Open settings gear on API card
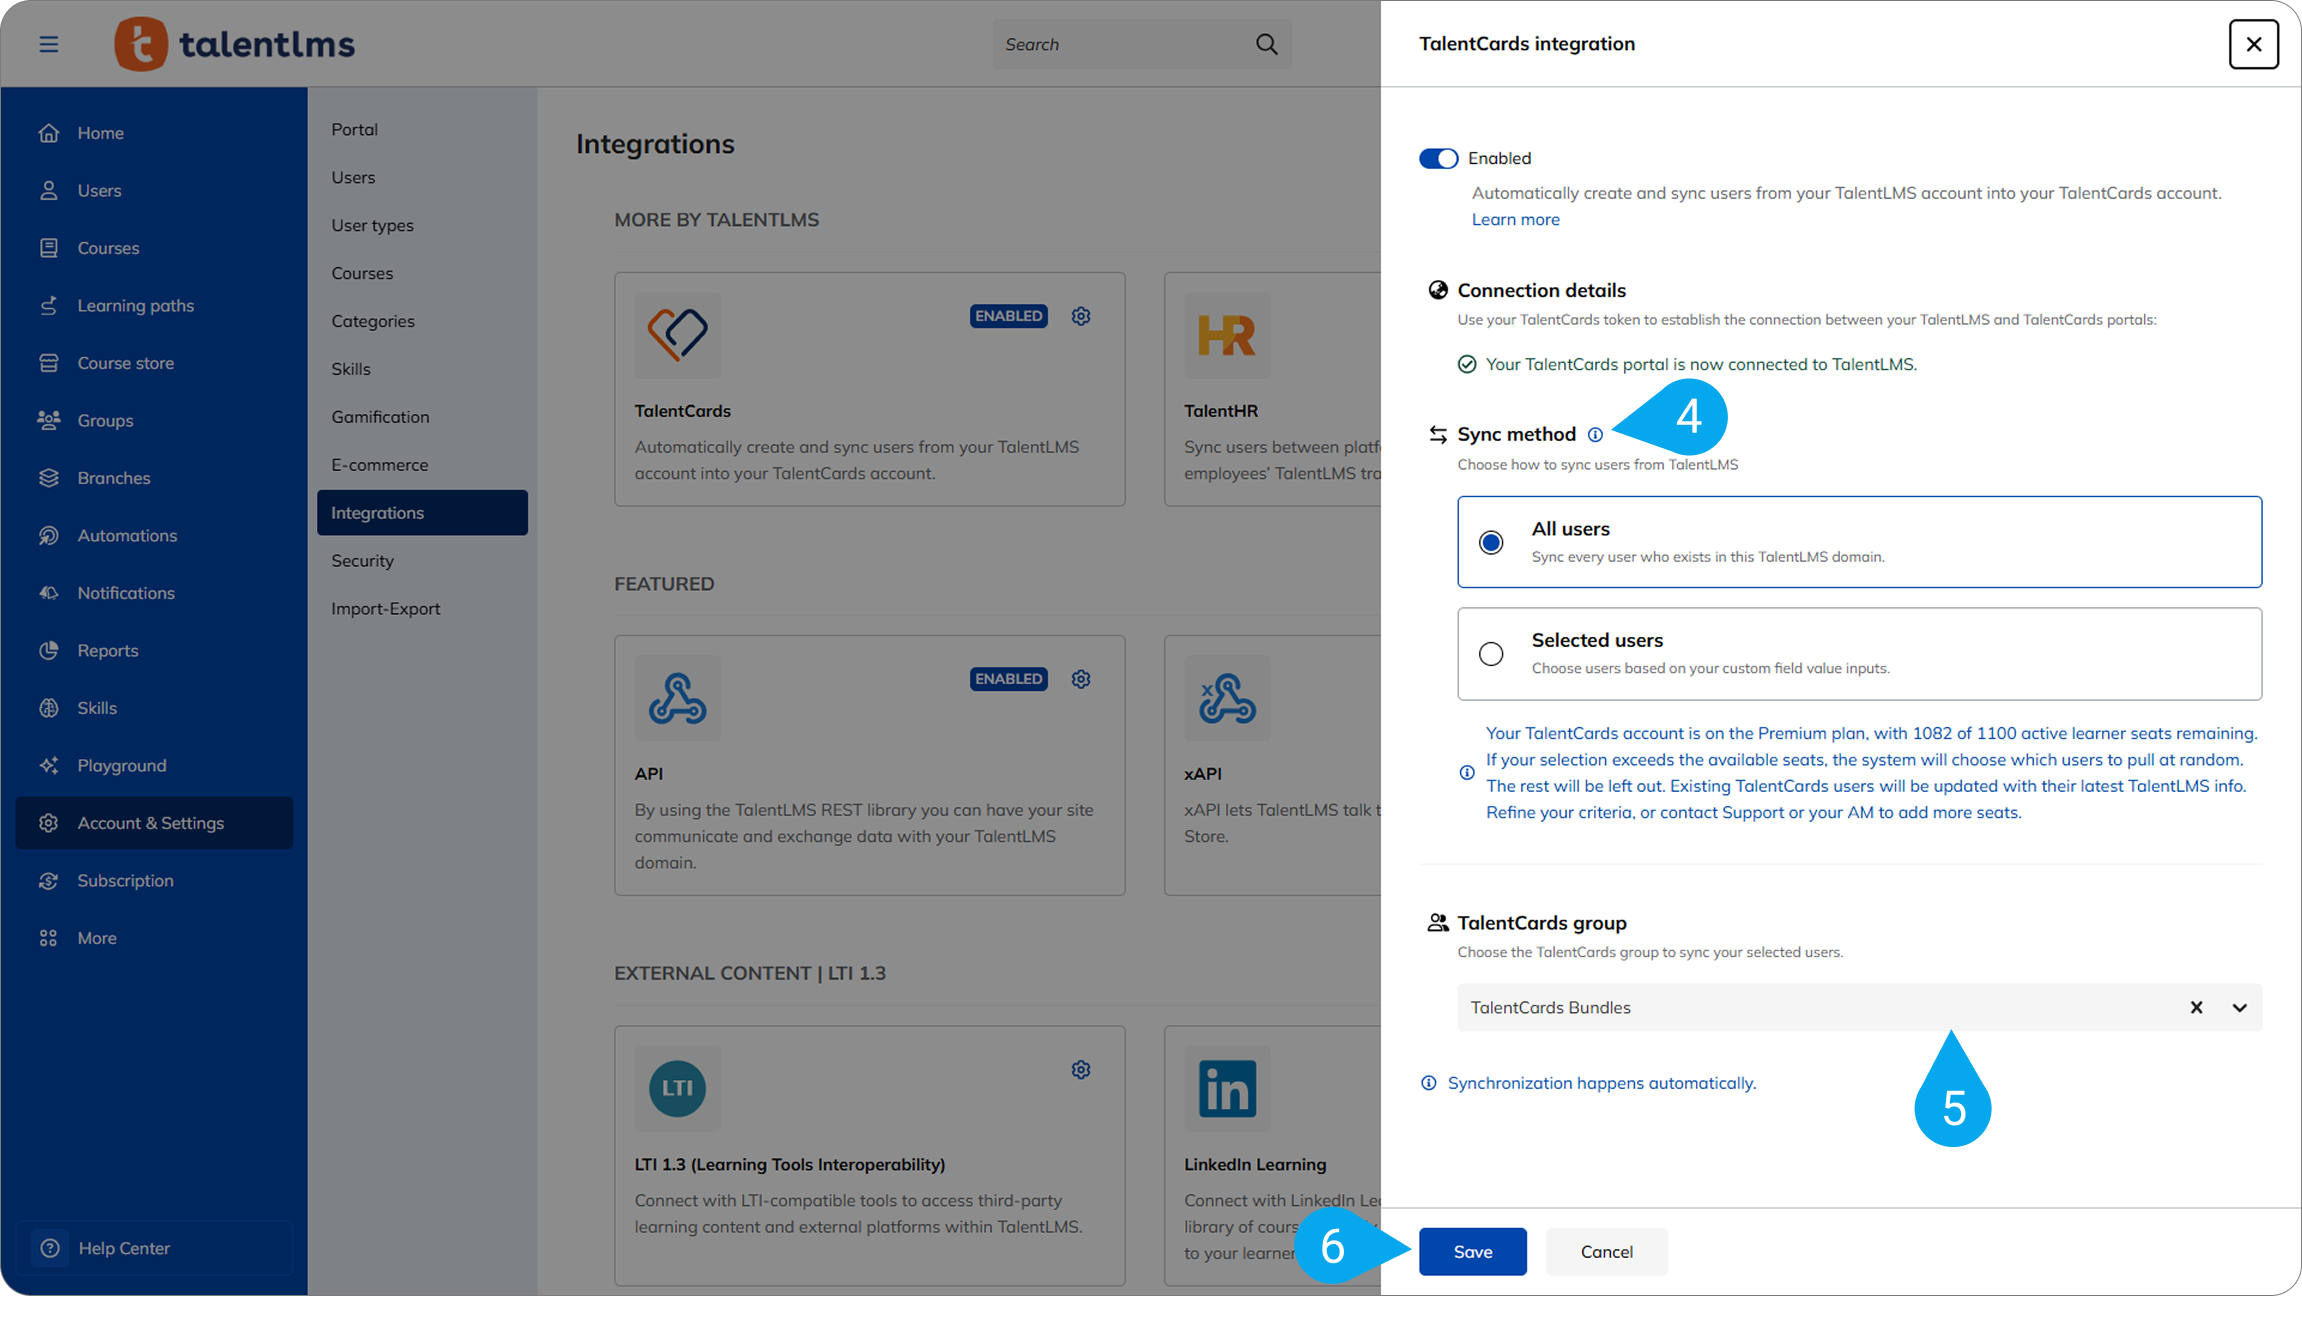The height and width of the screenshot is (1341, 2302). point(1081,679)
